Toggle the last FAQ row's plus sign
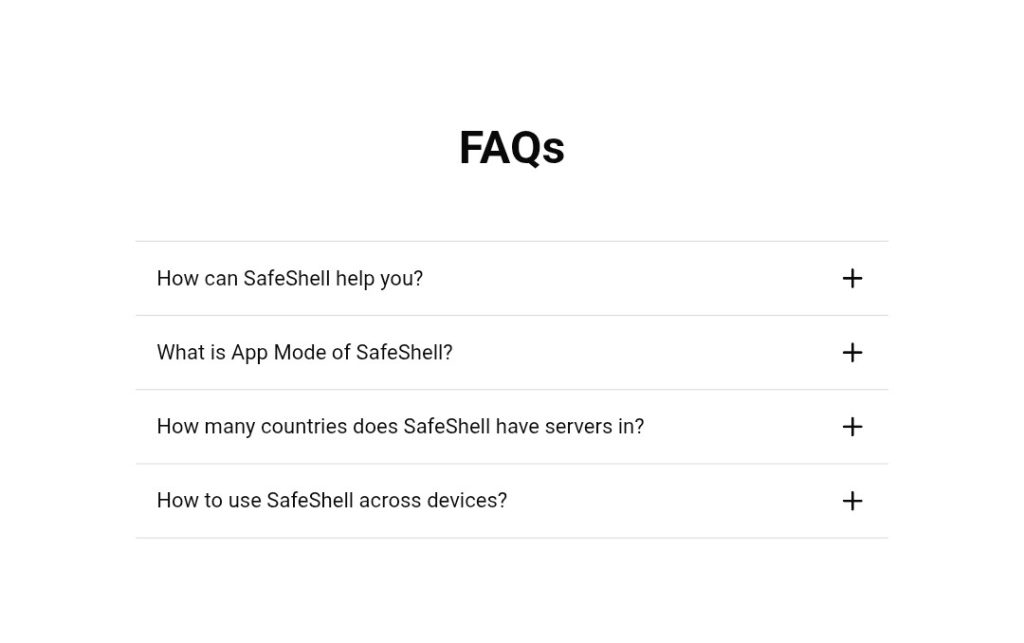Image resolution: width=1024 pixels, height=643 pixels. [x=852, y=501]
